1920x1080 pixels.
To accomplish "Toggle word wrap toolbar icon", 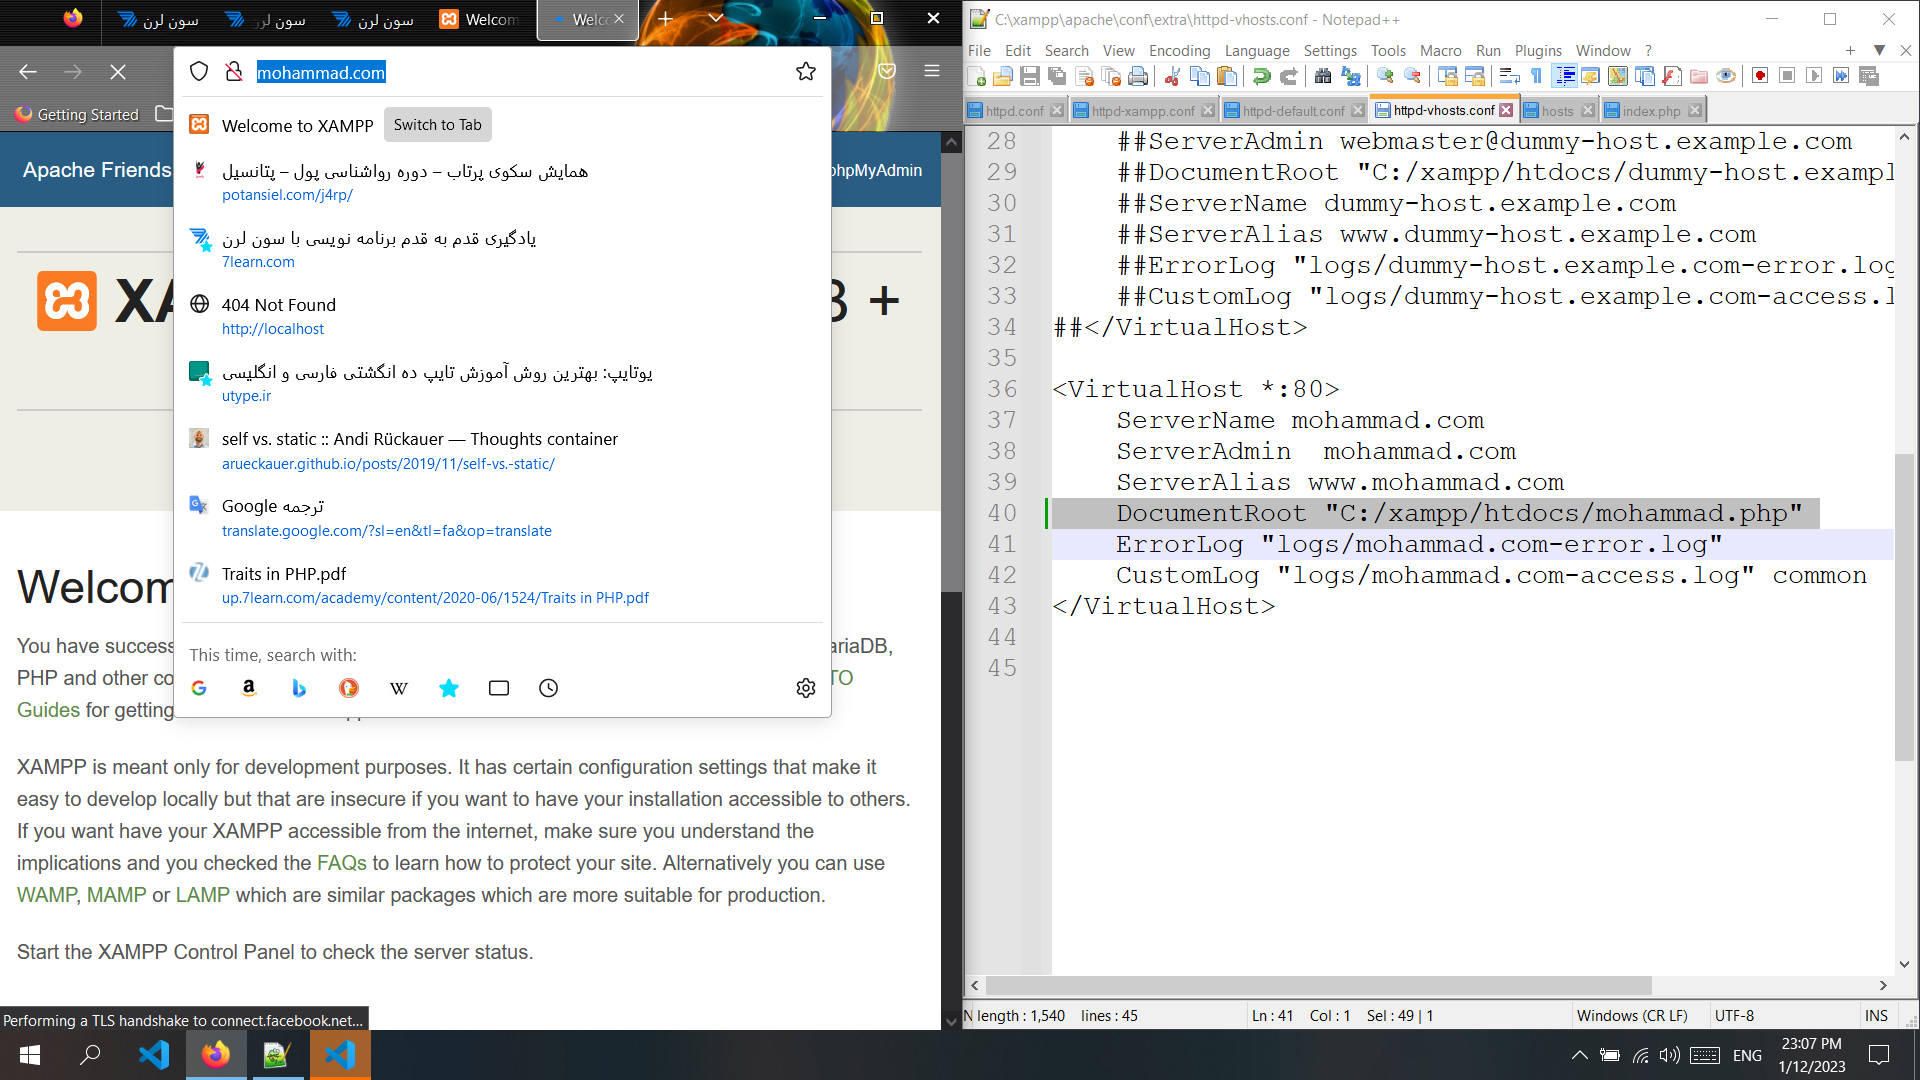I will coord(1510,76).
